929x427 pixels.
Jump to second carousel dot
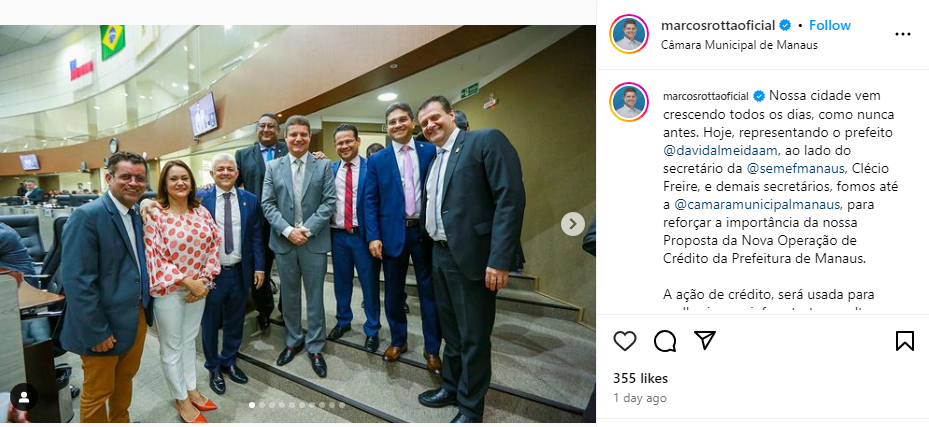[x=262, y=405]
